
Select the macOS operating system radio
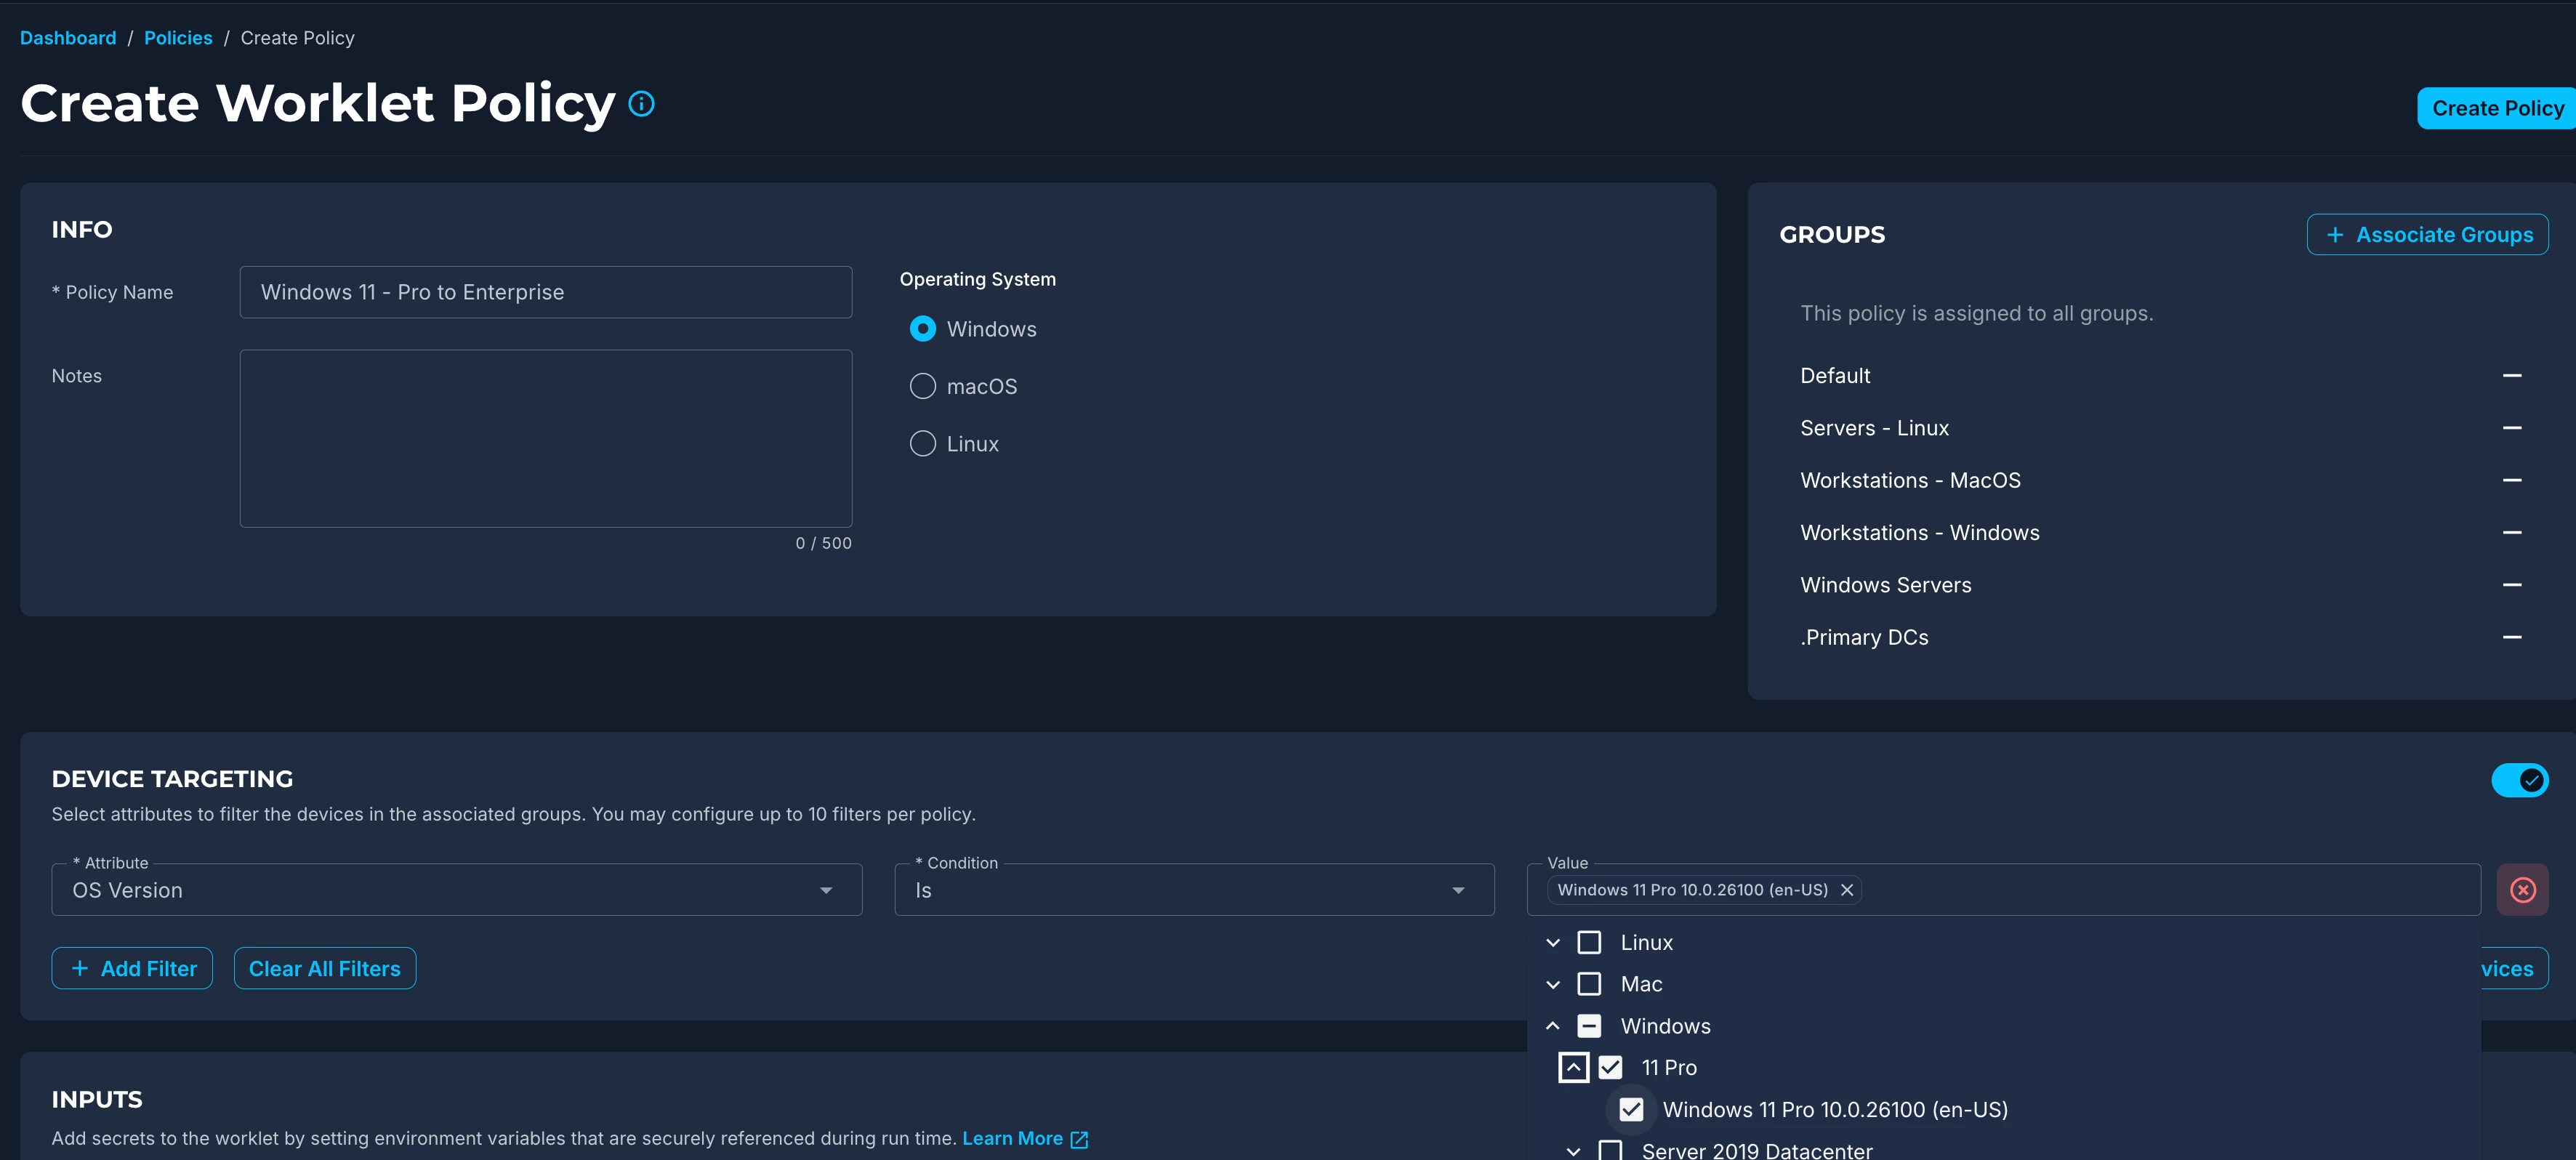(922, 386)
